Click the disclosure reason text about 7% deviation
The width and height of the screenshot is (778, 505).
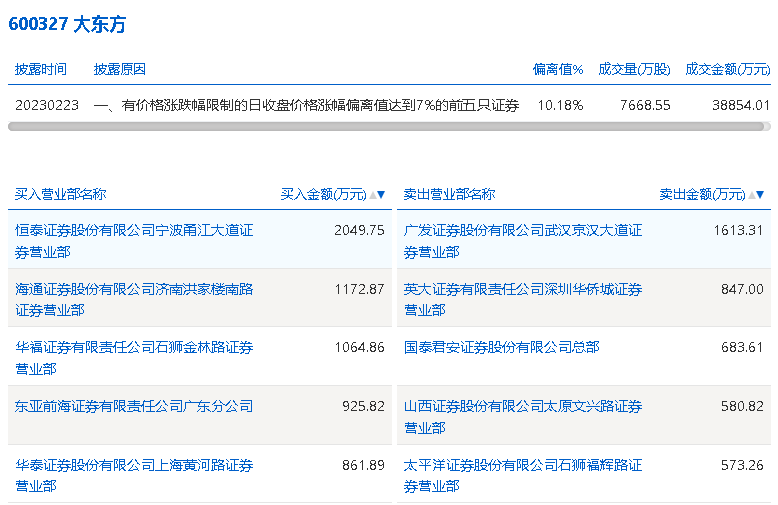click(306, 105)
